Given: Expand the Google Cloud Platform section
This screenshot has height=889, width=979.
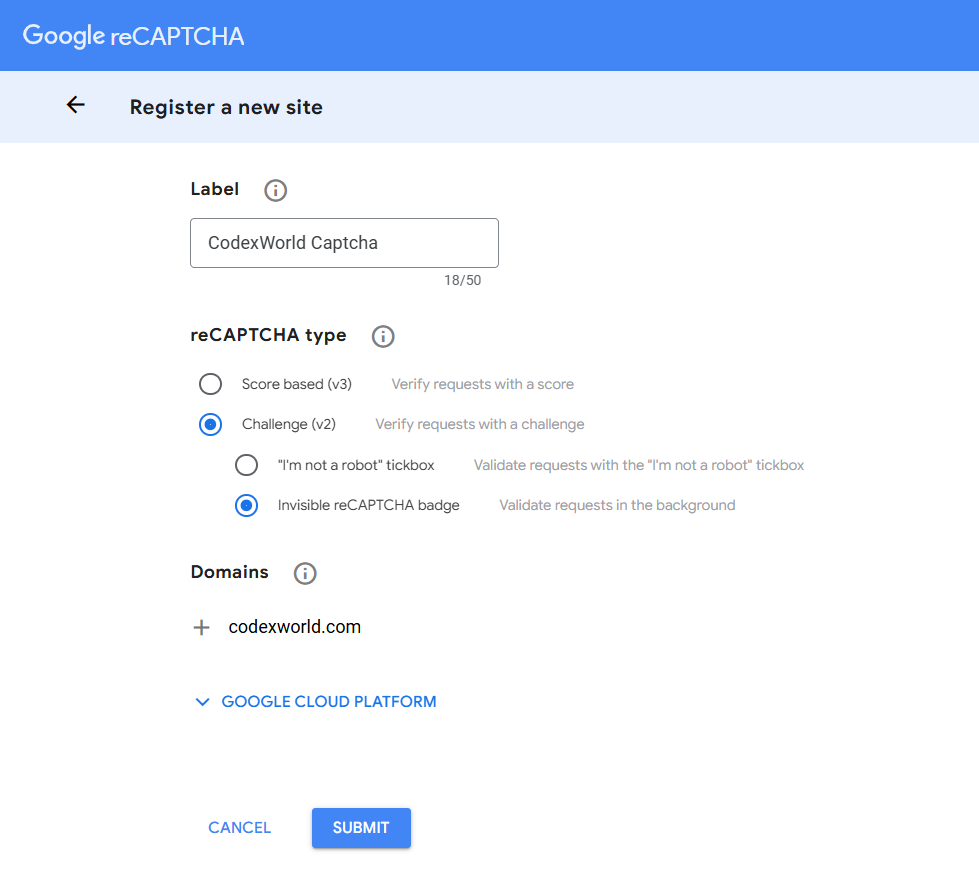Looking at the screenshot, I should tap(316, 702).
